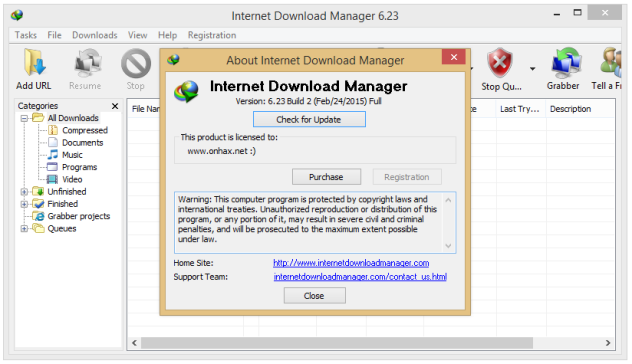
Task: Open the View menu
Action: tap(137, 35)
